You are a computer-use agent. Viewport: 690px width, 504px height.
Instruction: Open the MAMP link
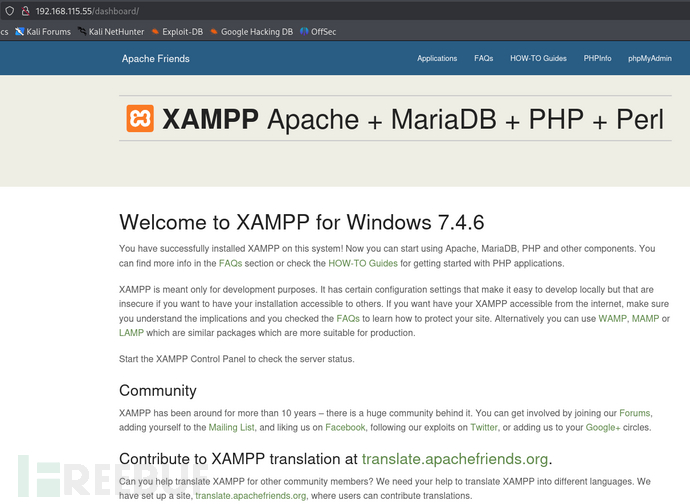point(646,318)
